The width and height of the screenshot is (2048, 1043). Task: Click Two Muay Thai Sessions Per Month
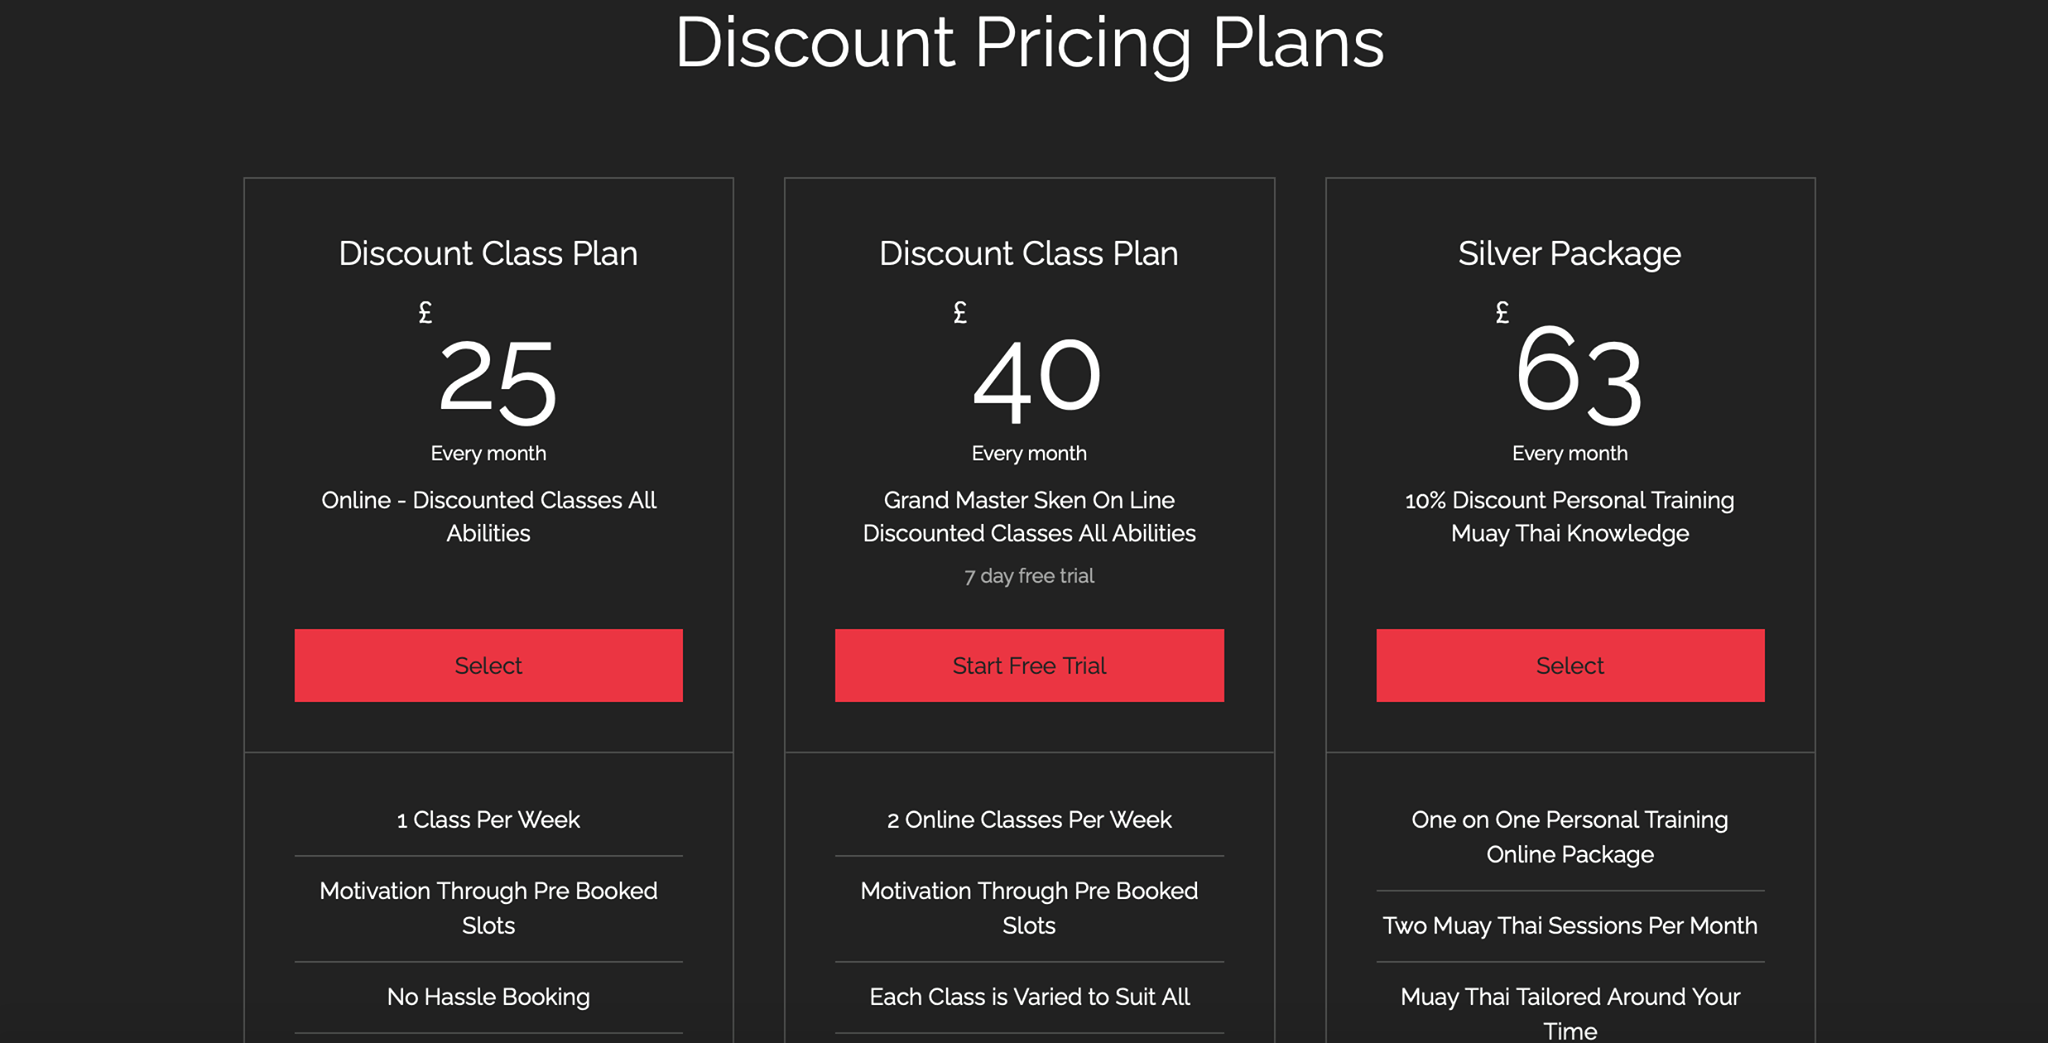click(x=1570, y=926)
